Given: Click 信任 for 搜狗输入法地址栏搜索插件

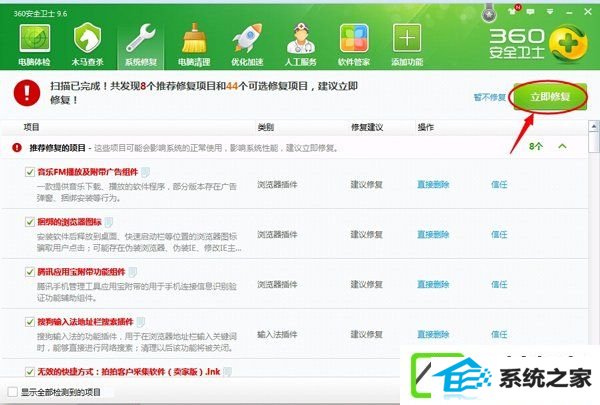Looking at the screenshot, I should click(499, 332).
